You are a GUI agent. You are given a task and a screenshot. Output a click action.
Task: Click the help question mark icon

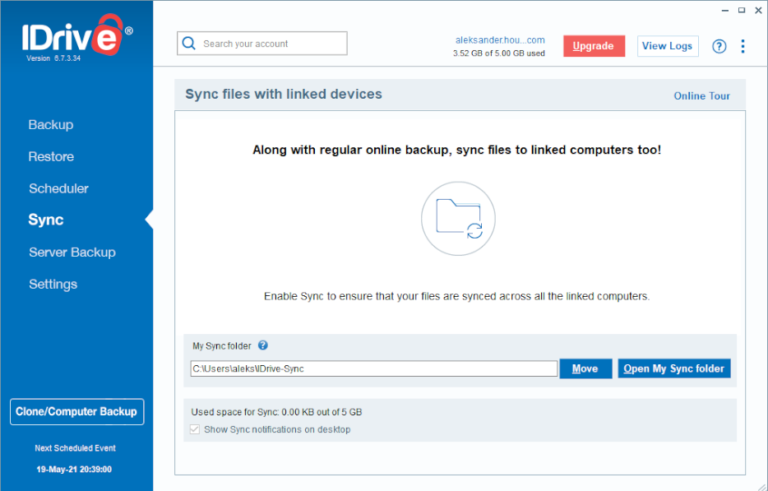719,47
